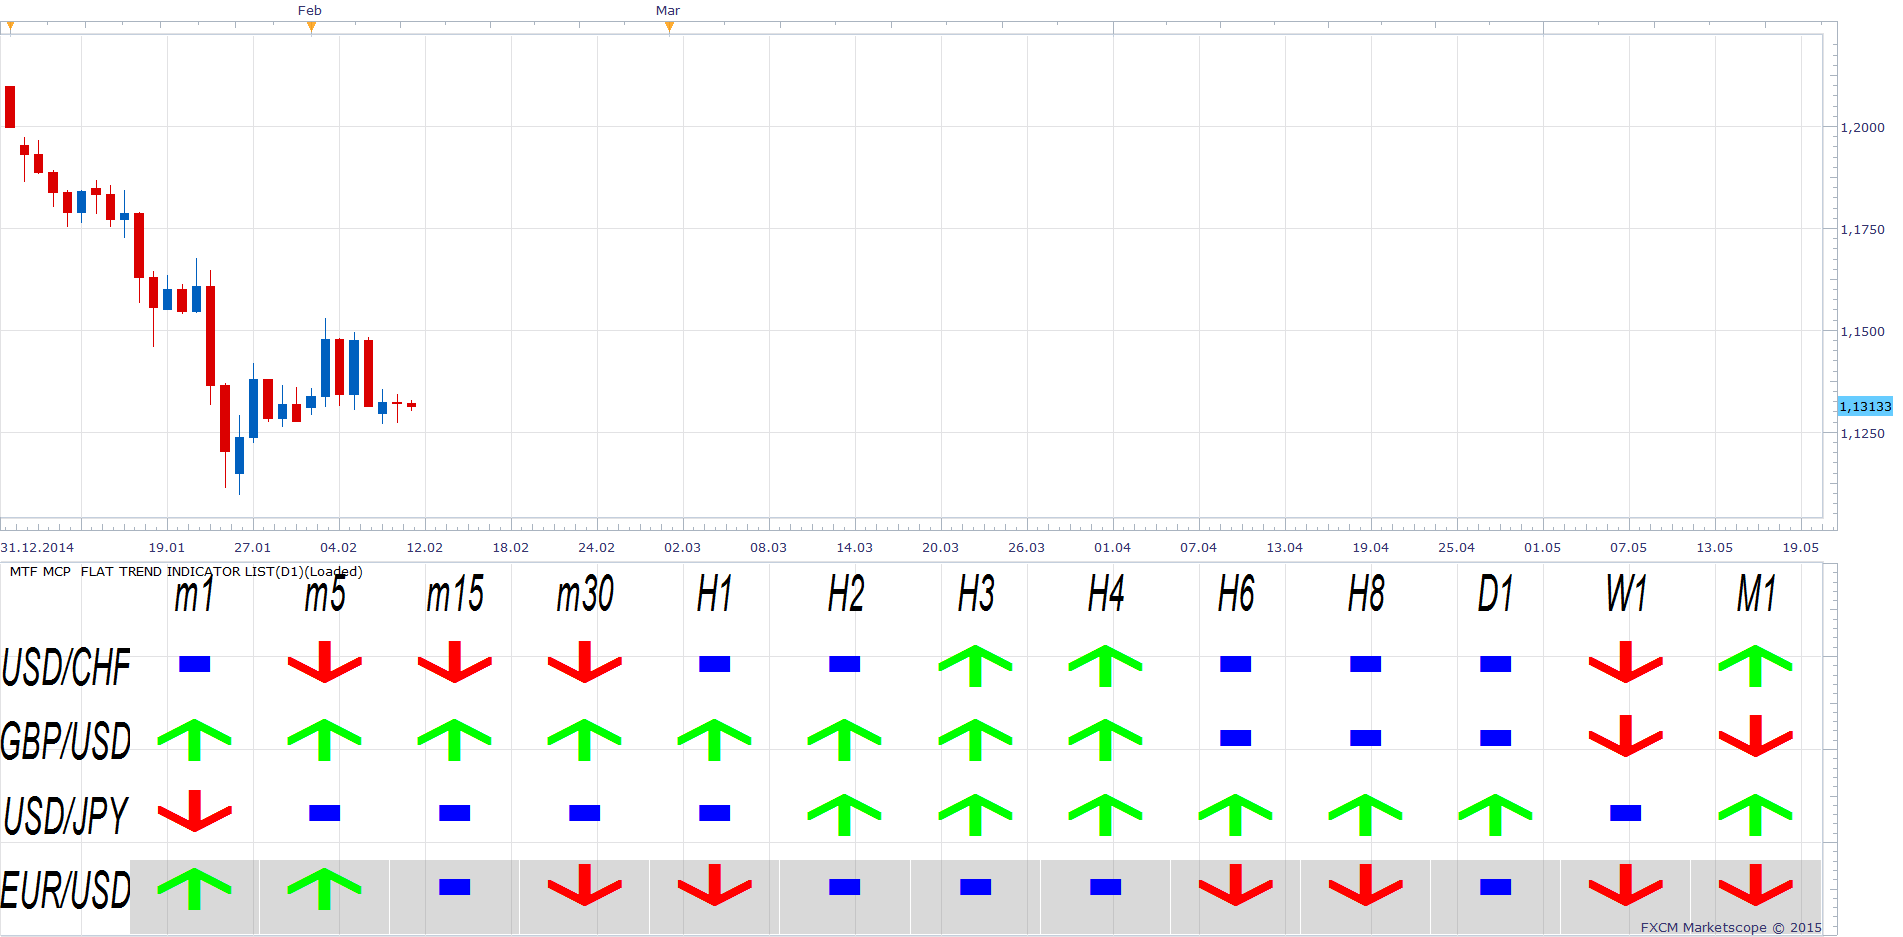Click the 31.12.2014 date axis label
This screenshot has height=937, width=1903.
(37, 547)
